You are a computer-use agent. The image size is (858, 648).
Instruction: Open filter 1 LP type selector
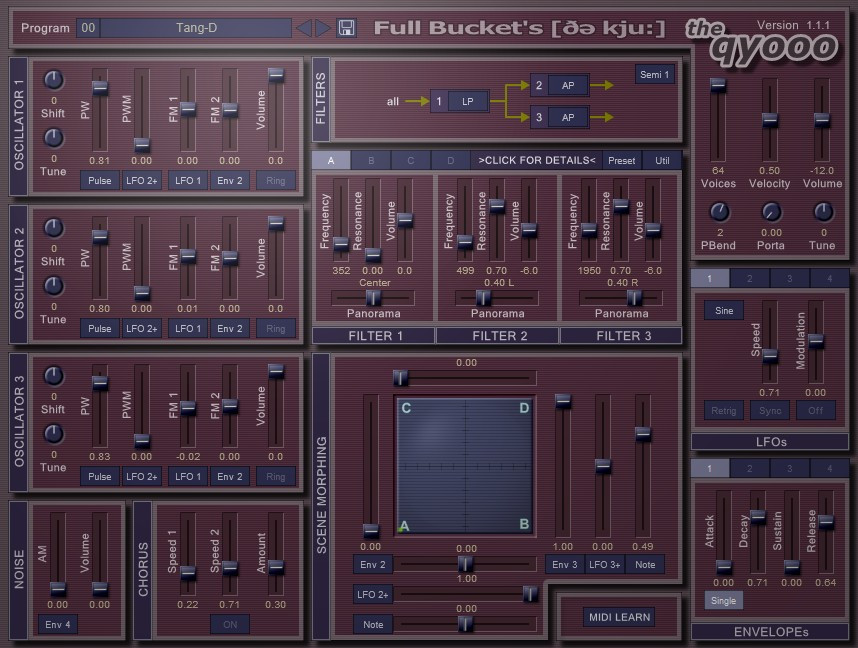pyautogui.click(x=468, y=101)
